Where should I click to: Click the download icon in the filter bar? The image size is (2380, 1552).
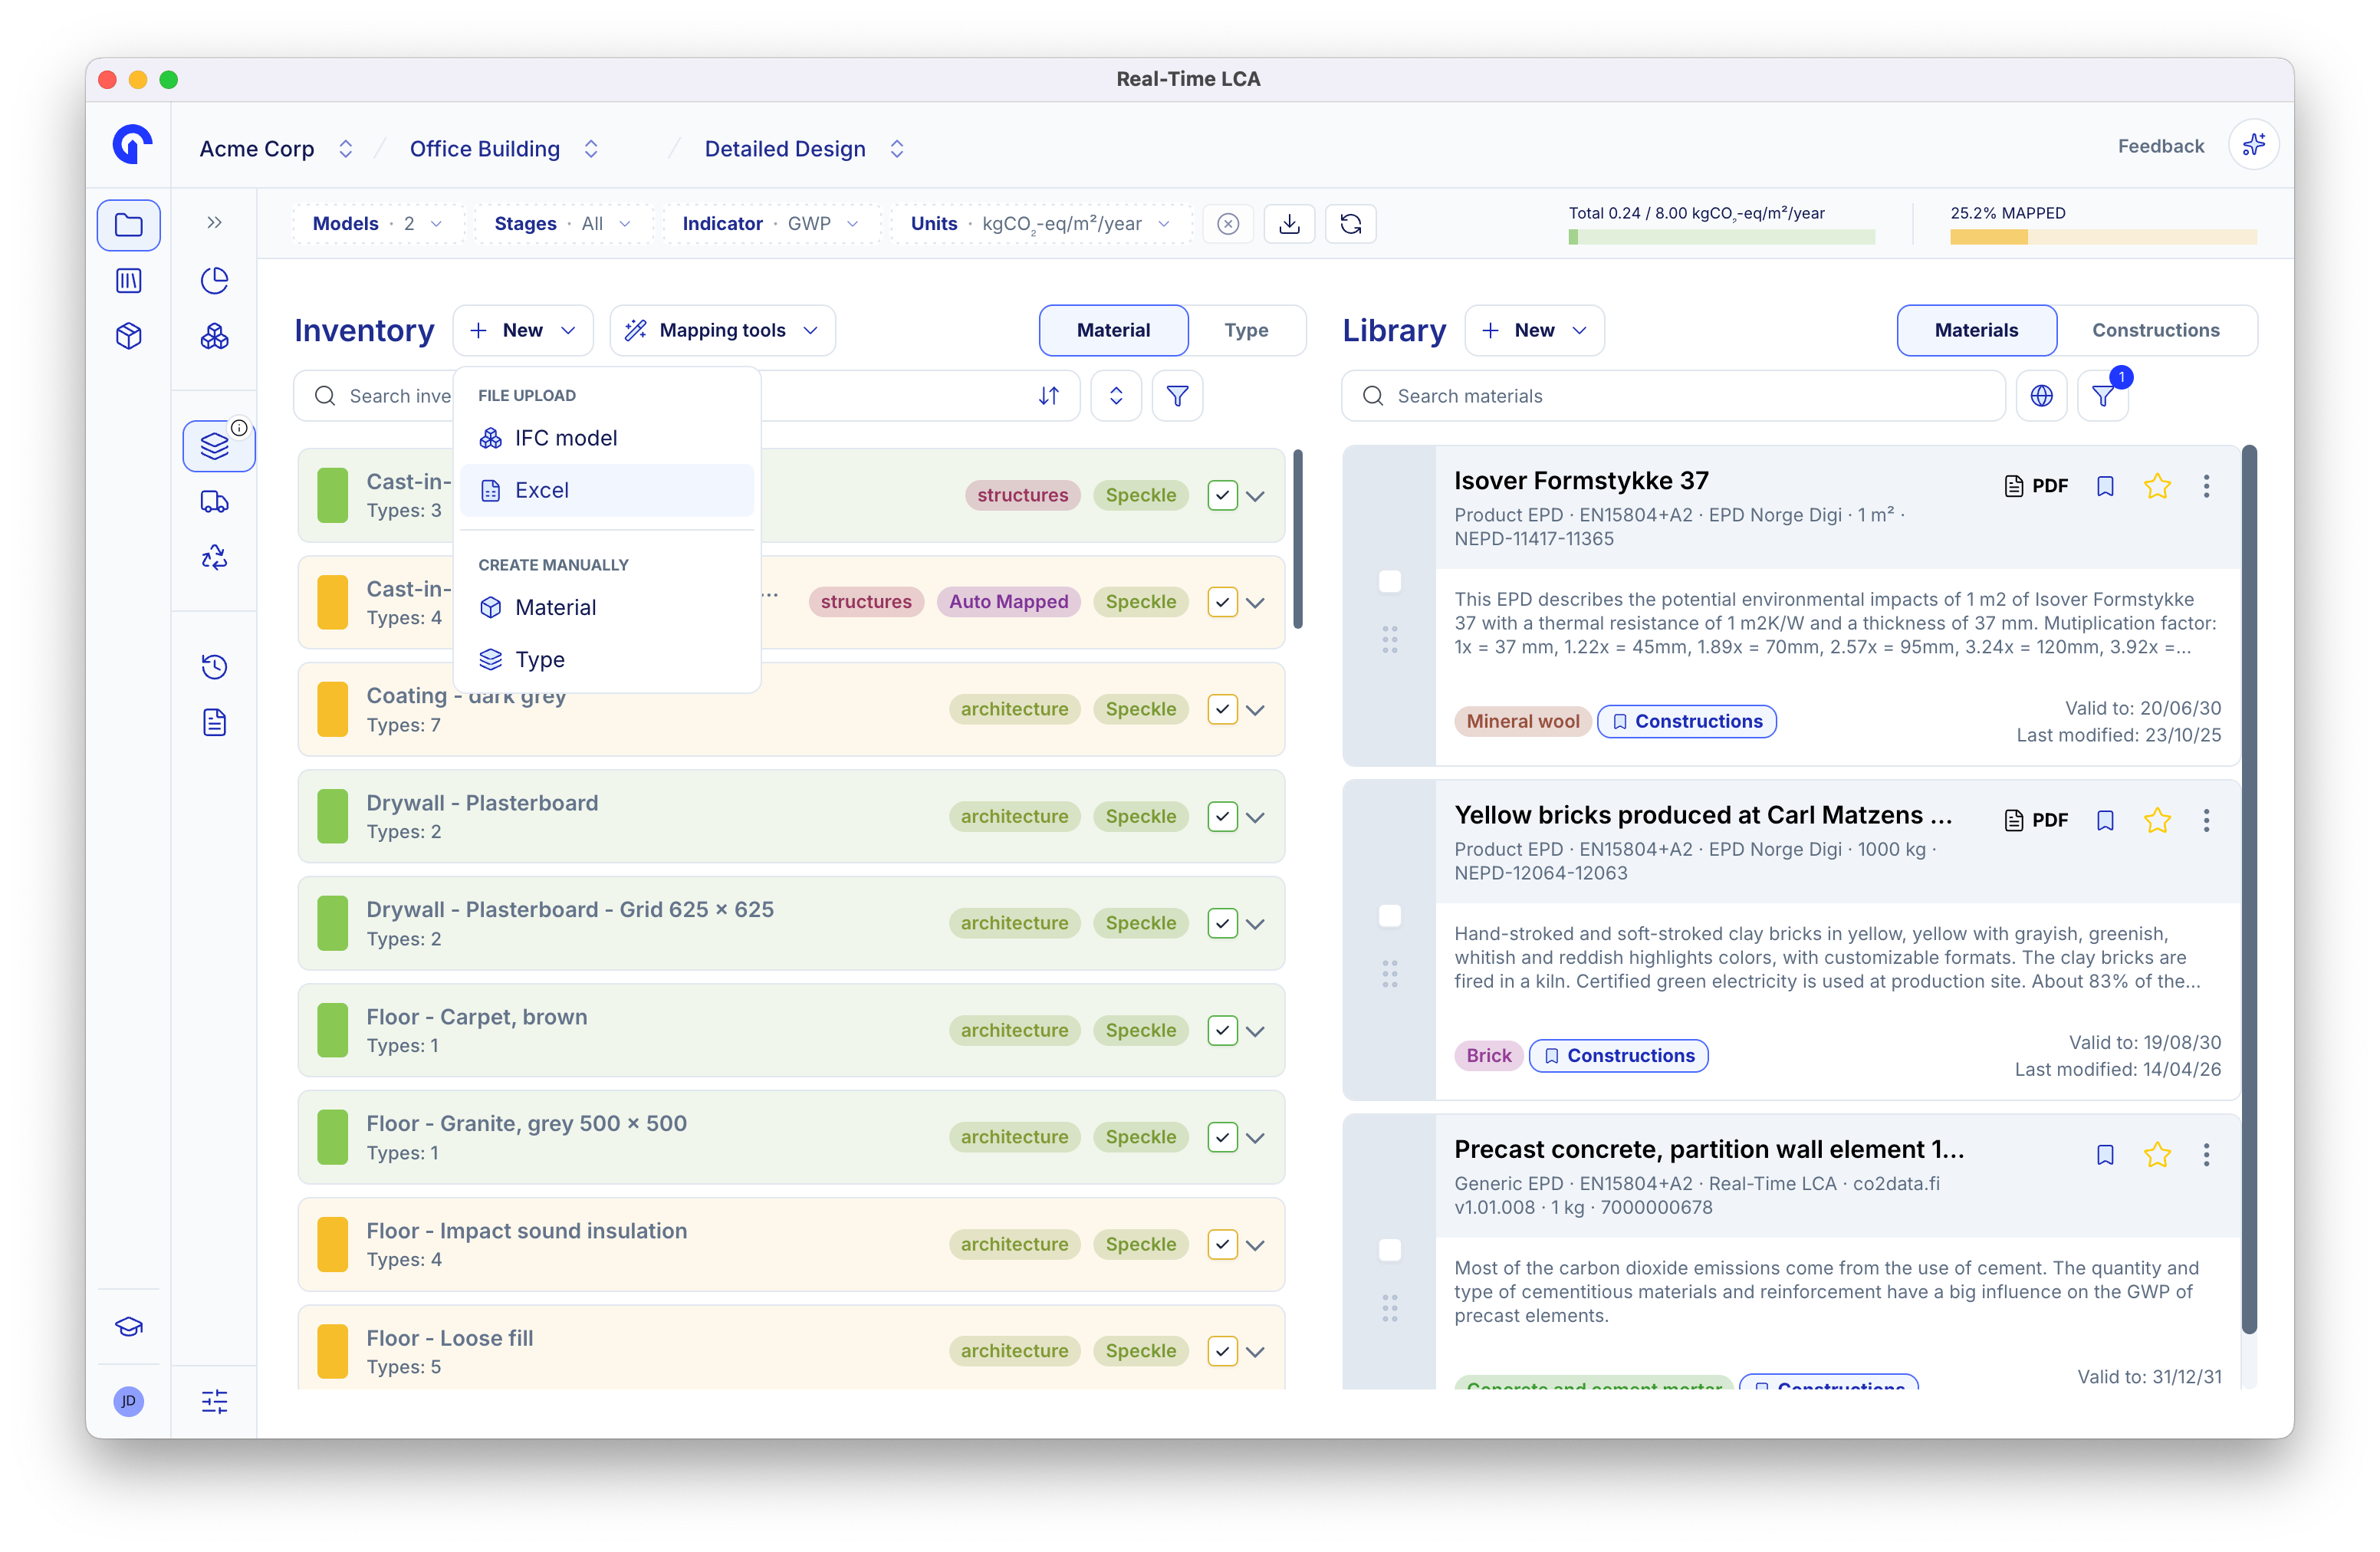(1289, 223)
